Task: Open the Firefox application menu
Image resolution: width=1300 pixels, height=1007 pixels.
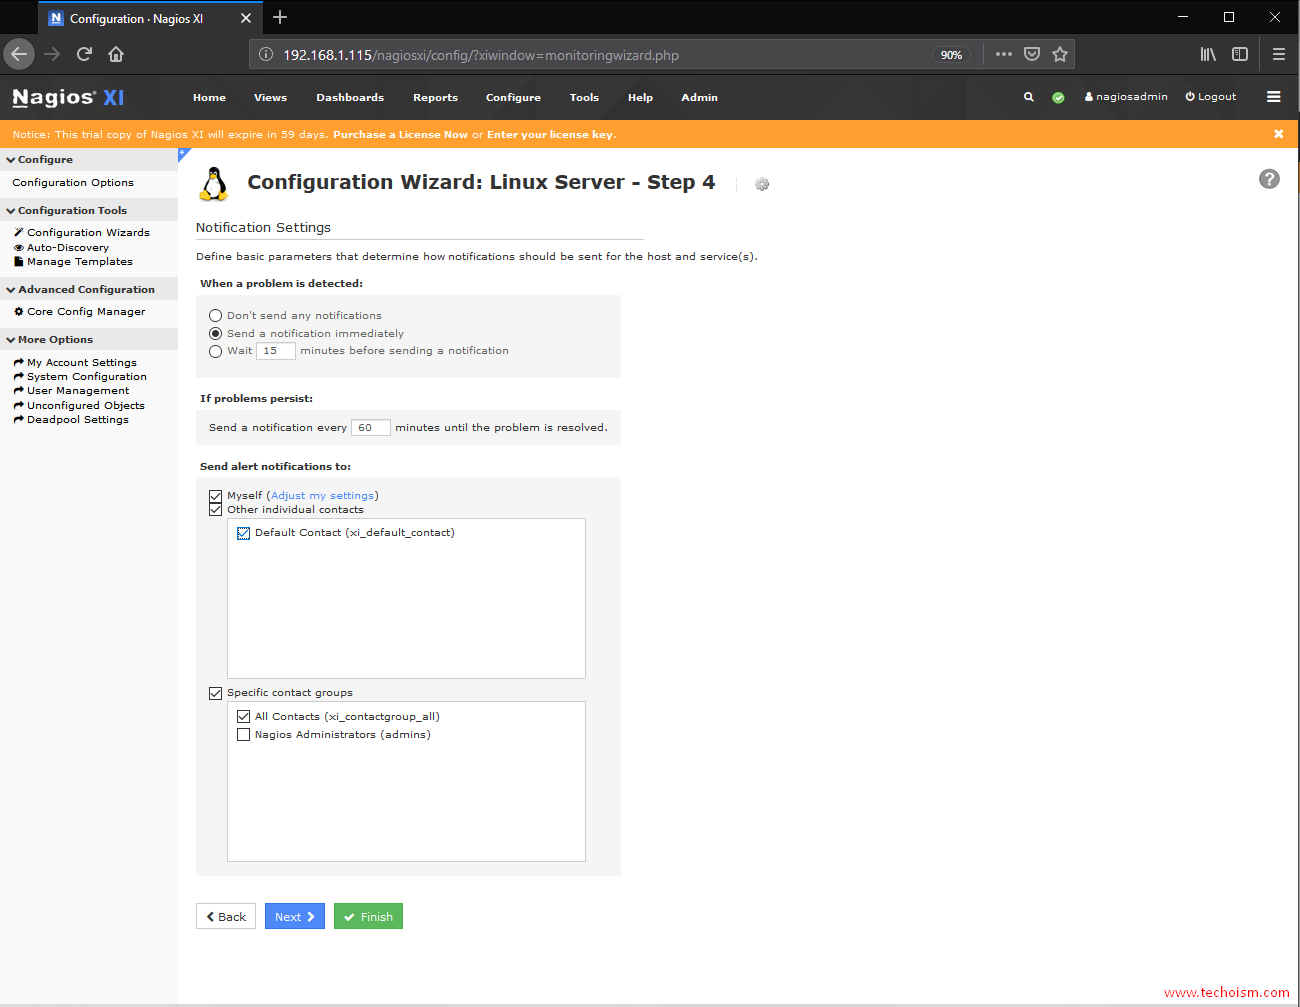Action: 1278,54
